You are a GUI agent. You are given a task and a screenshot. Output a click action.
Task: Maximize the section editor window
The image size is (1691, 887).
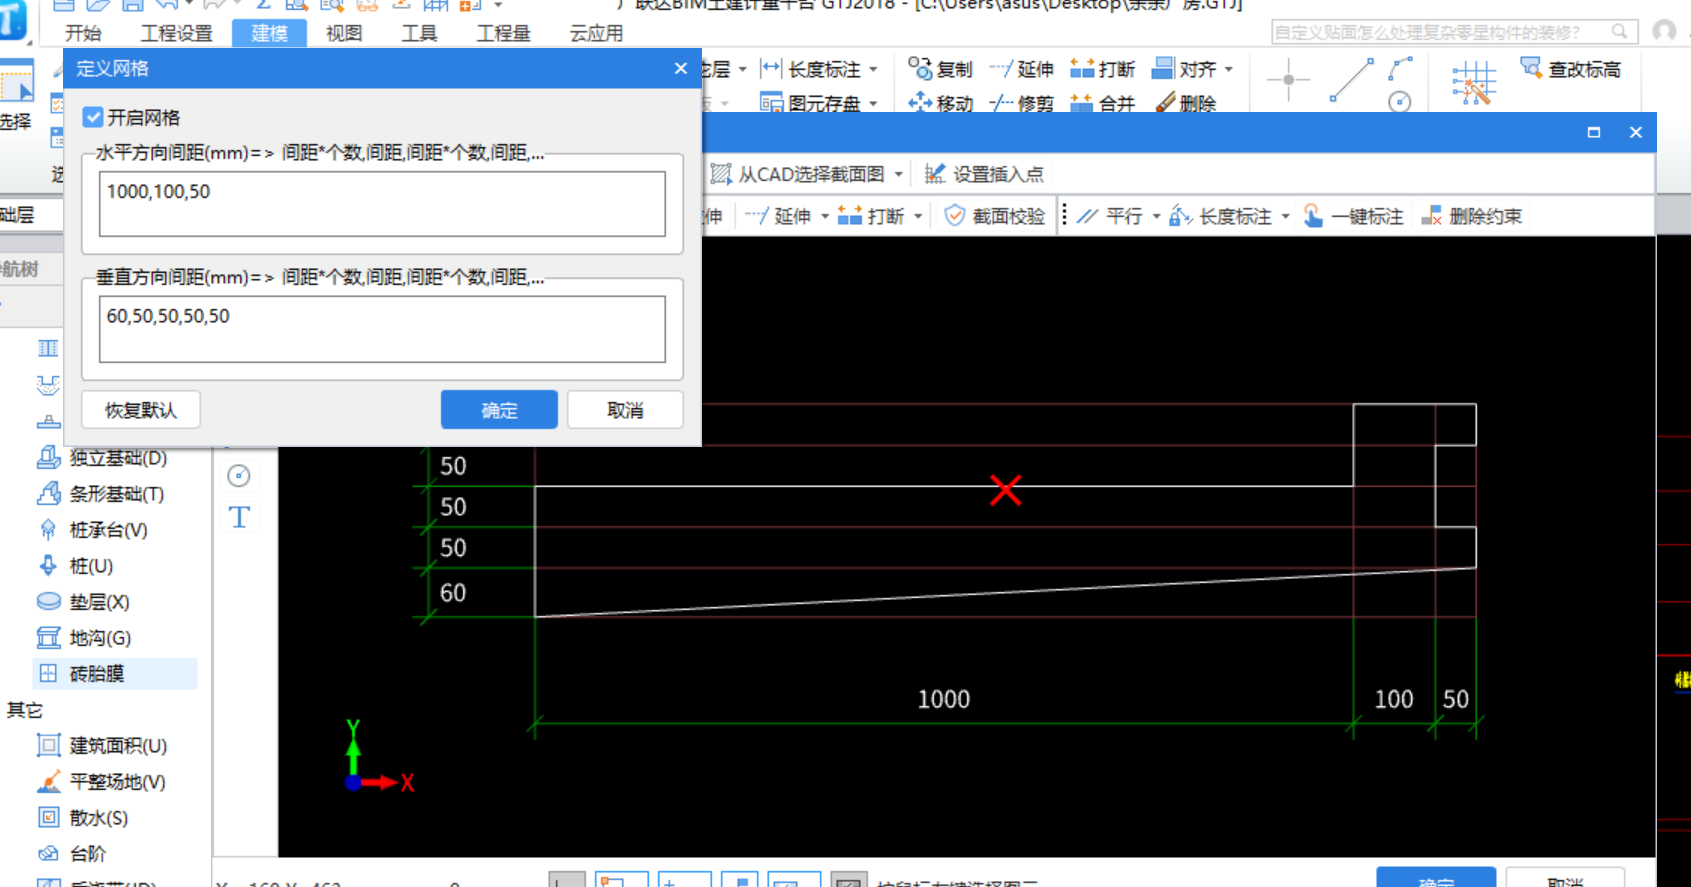click(x=1594, y=132)
